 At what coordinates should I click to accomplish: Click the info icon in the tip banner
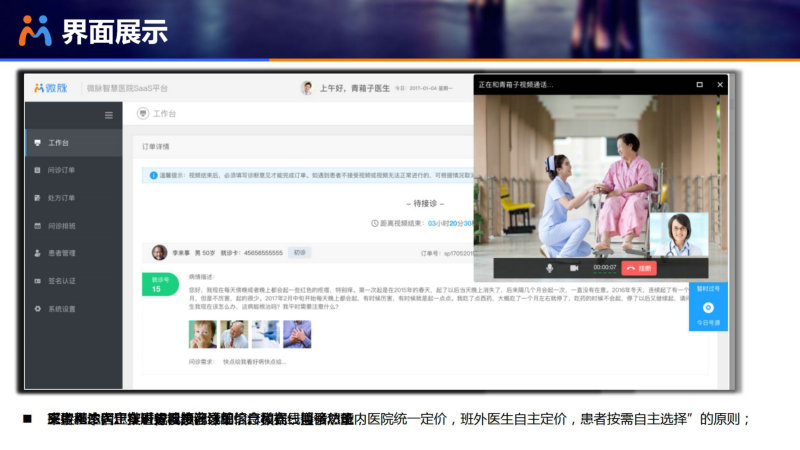coord(153,176)
